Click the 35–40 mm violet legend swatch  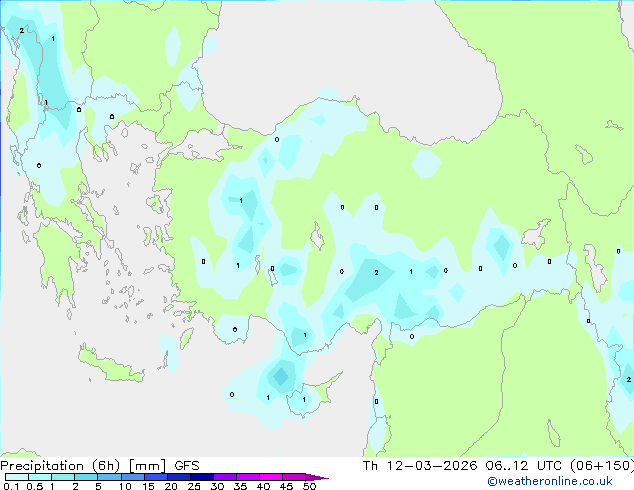247,477
